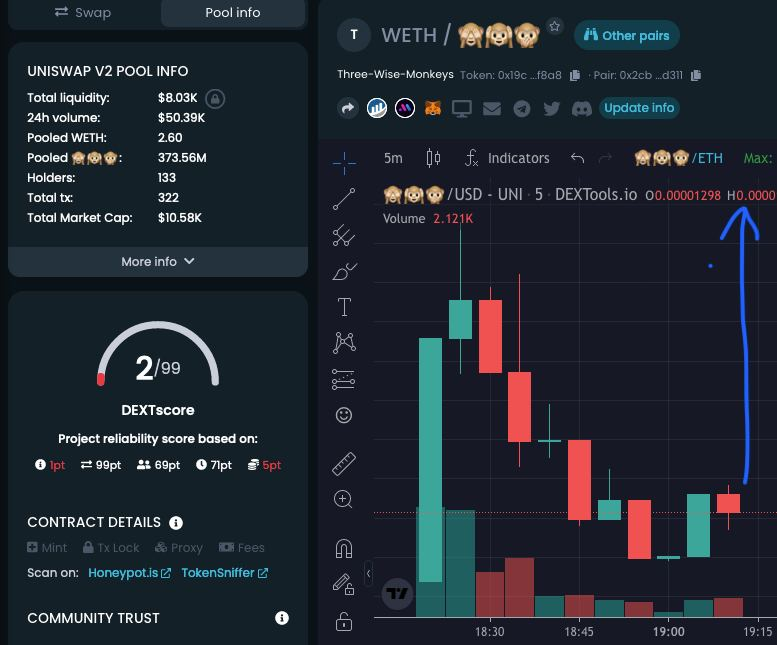Open the Twitter link icon
The image size is (777, 645).
click(x=551, y=108)
